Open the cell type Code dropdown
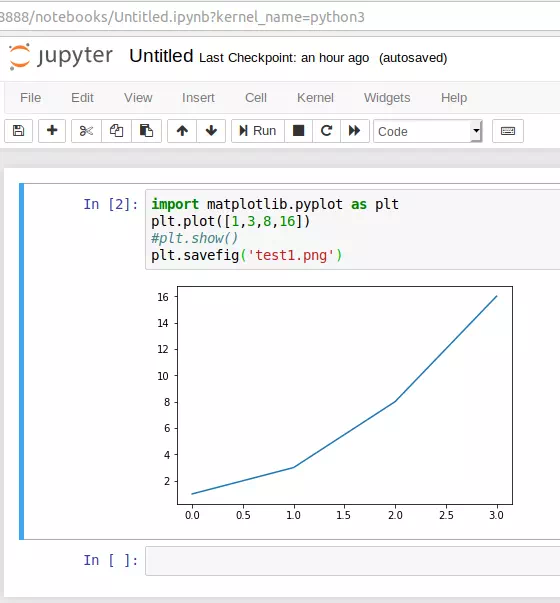The width and height of the screenshot is (560, 603). click(x=428, y=131)
